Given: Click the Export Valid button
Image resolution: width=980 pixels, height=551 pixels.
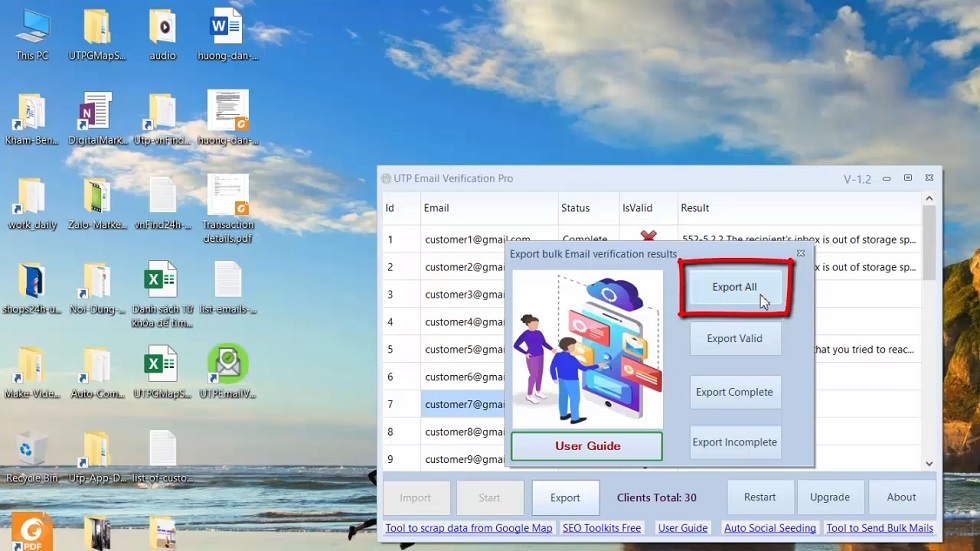Looking at the screenshot, I should (734, 339).
